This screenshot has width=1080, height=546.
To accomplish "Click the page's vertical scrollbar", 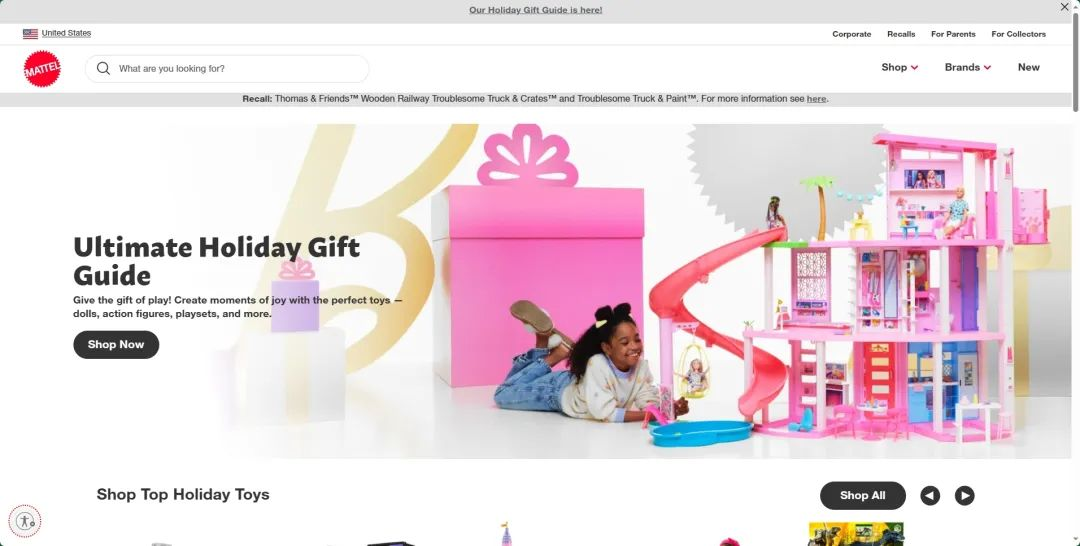I will pyautogui.click(x=1075, y=62).
